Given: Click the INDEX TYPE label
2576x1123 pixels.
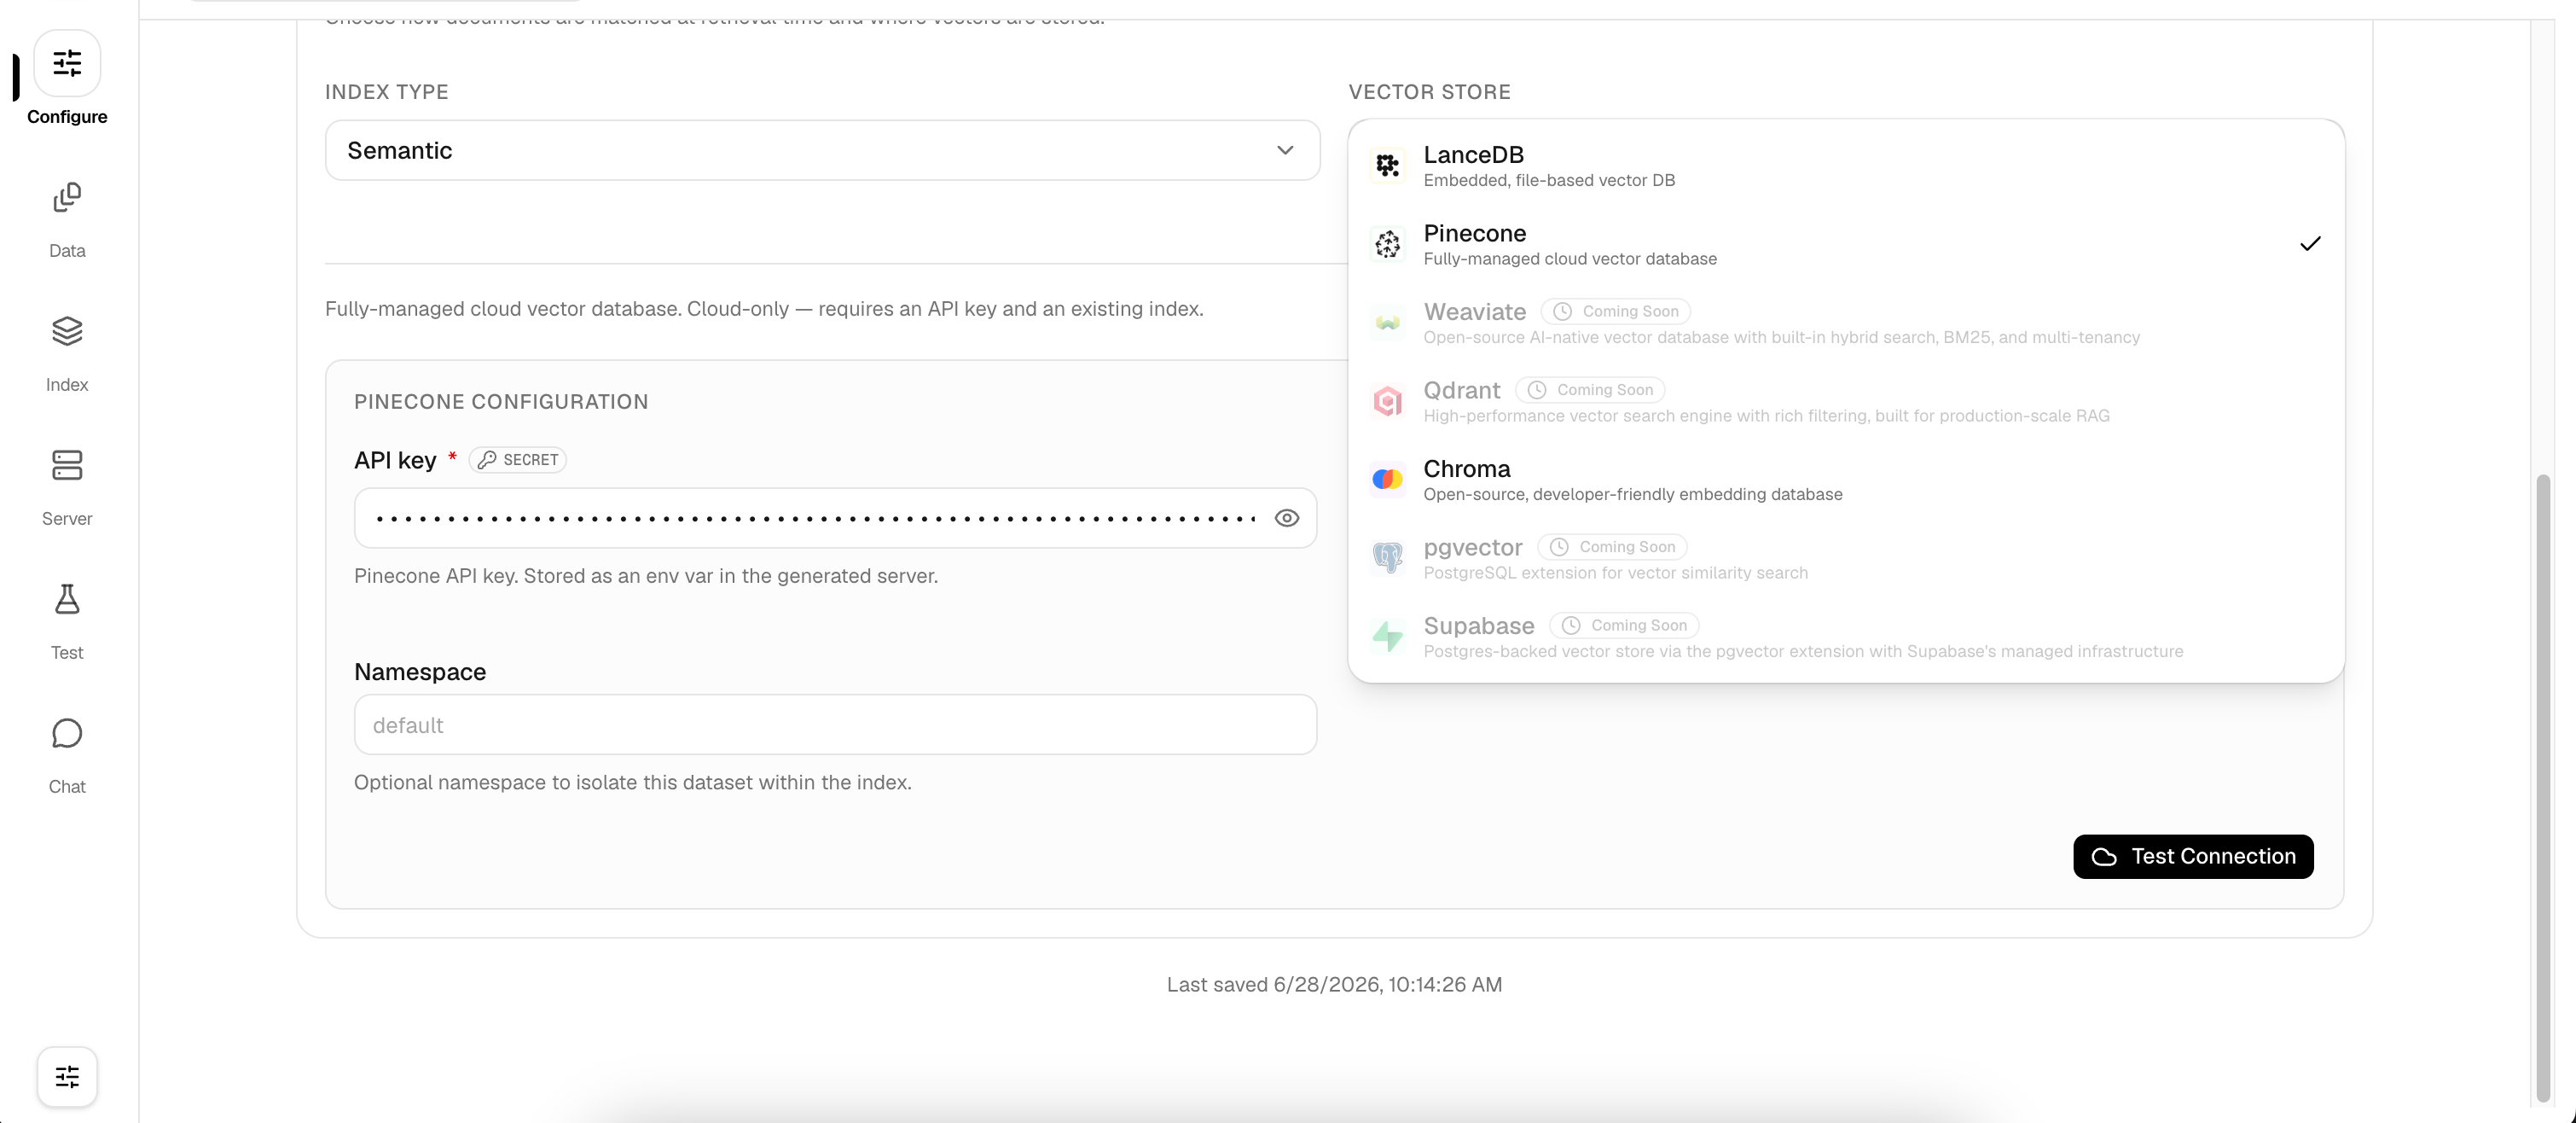Looking at the screenshot, I should coord(386,92).
